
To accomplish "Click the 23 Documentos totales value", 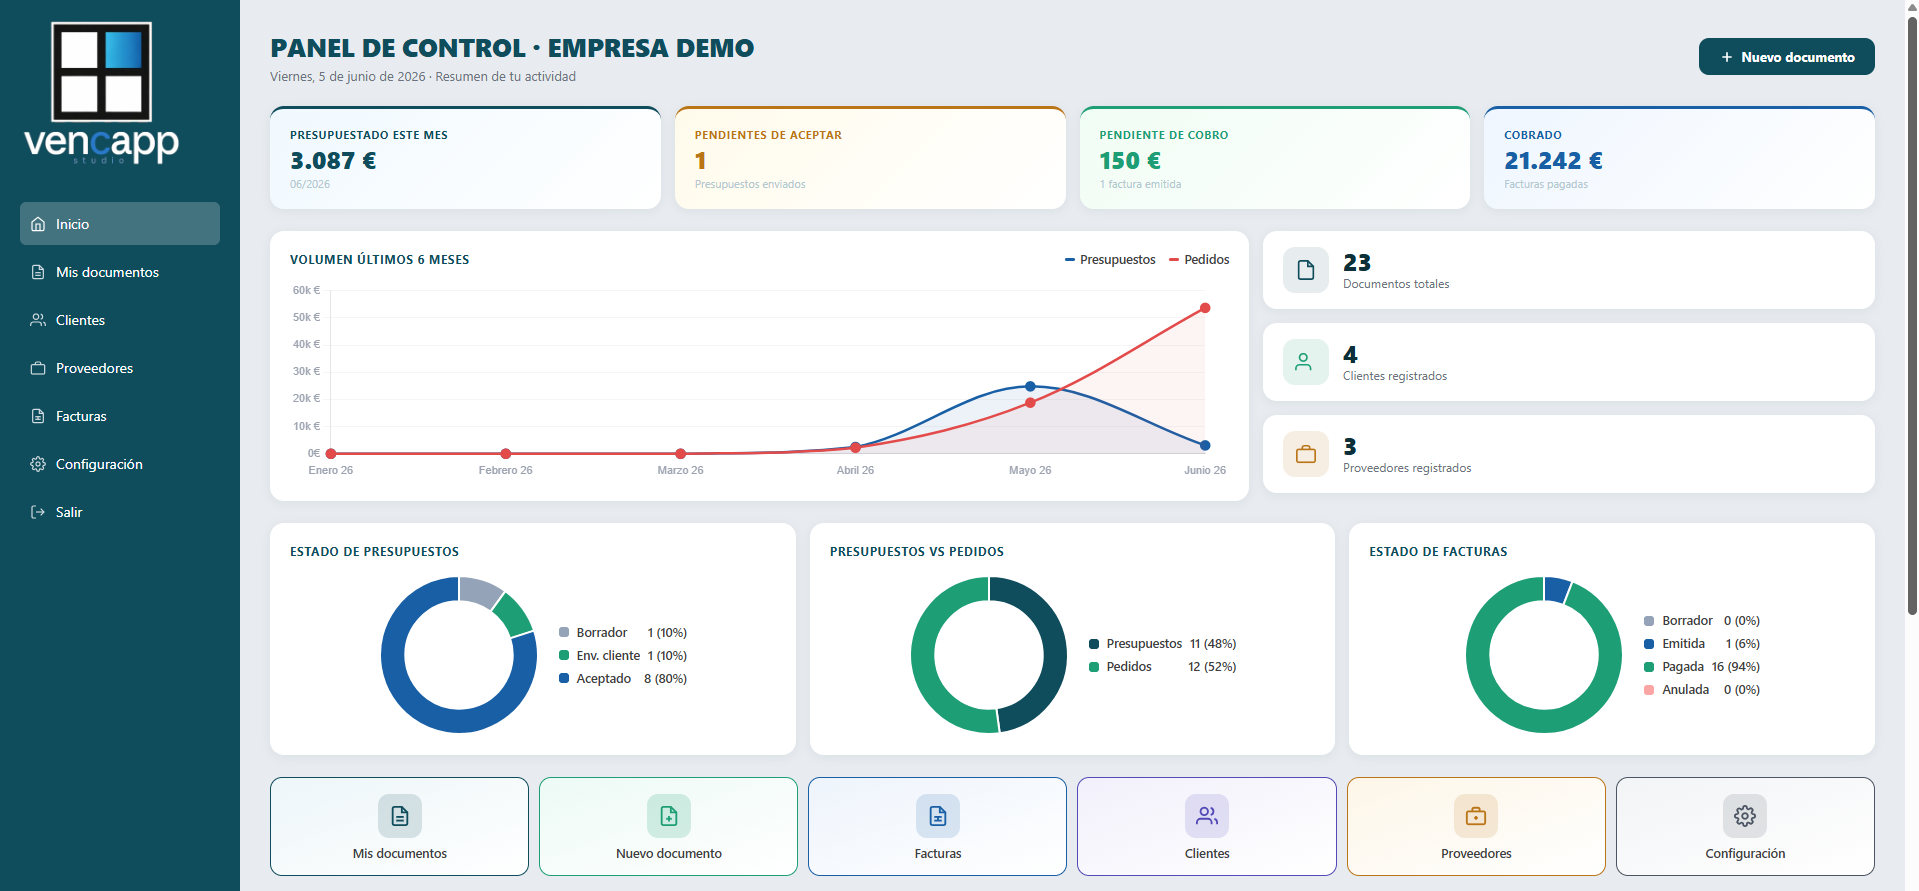I will pos(1357,263).
